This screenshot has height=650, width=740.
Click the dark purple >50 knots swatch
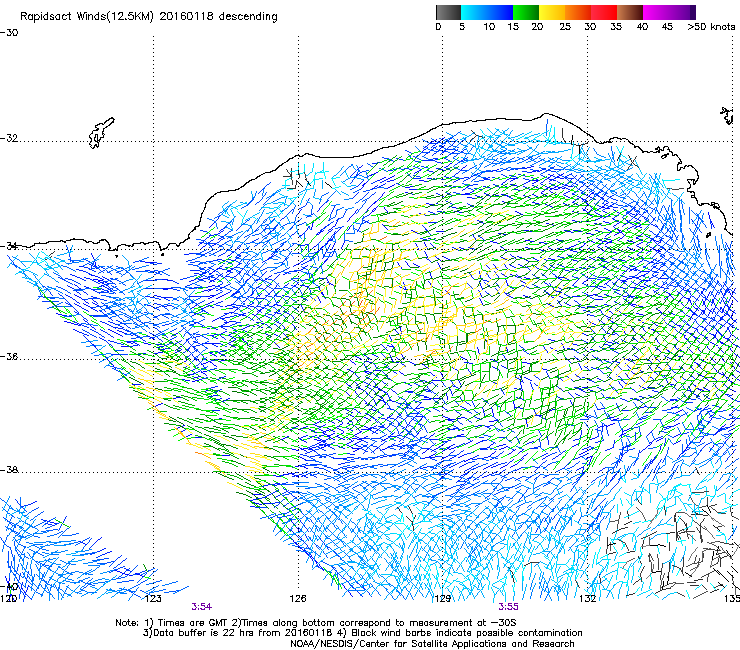click(693, 12)
